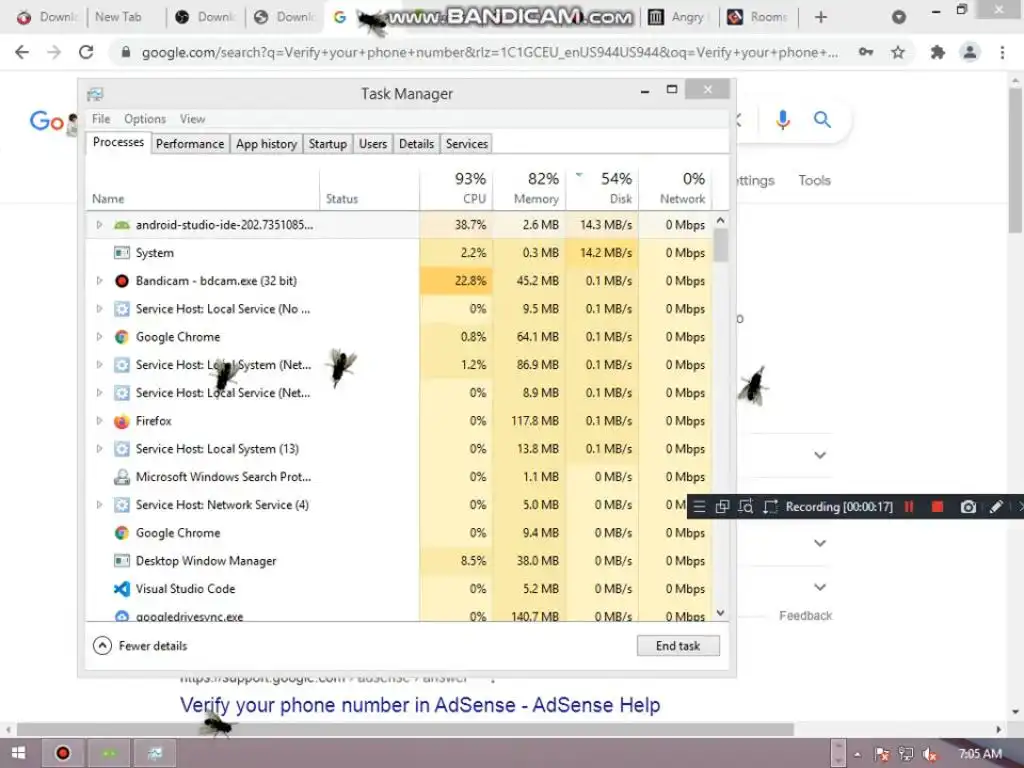This screenshot has width=1024, height=768.
Task: Click the process list scroll-down arrow
Action: tap(720, 613)
